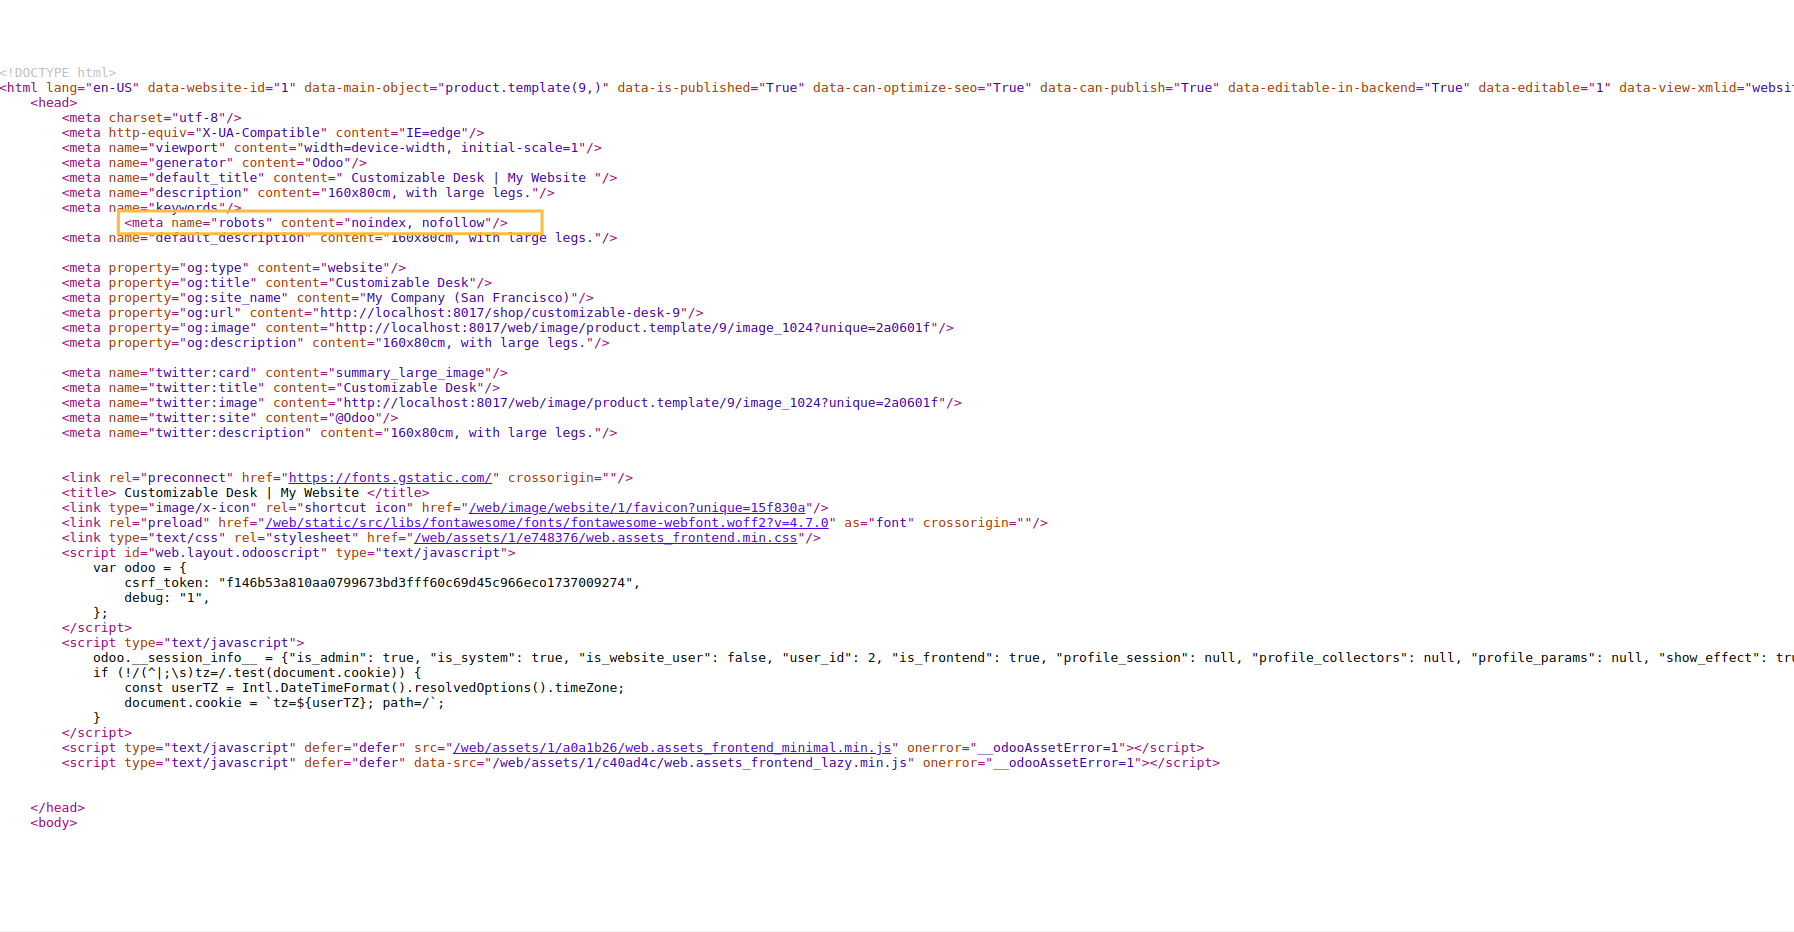Click the closing head tag

pos(58,808)
